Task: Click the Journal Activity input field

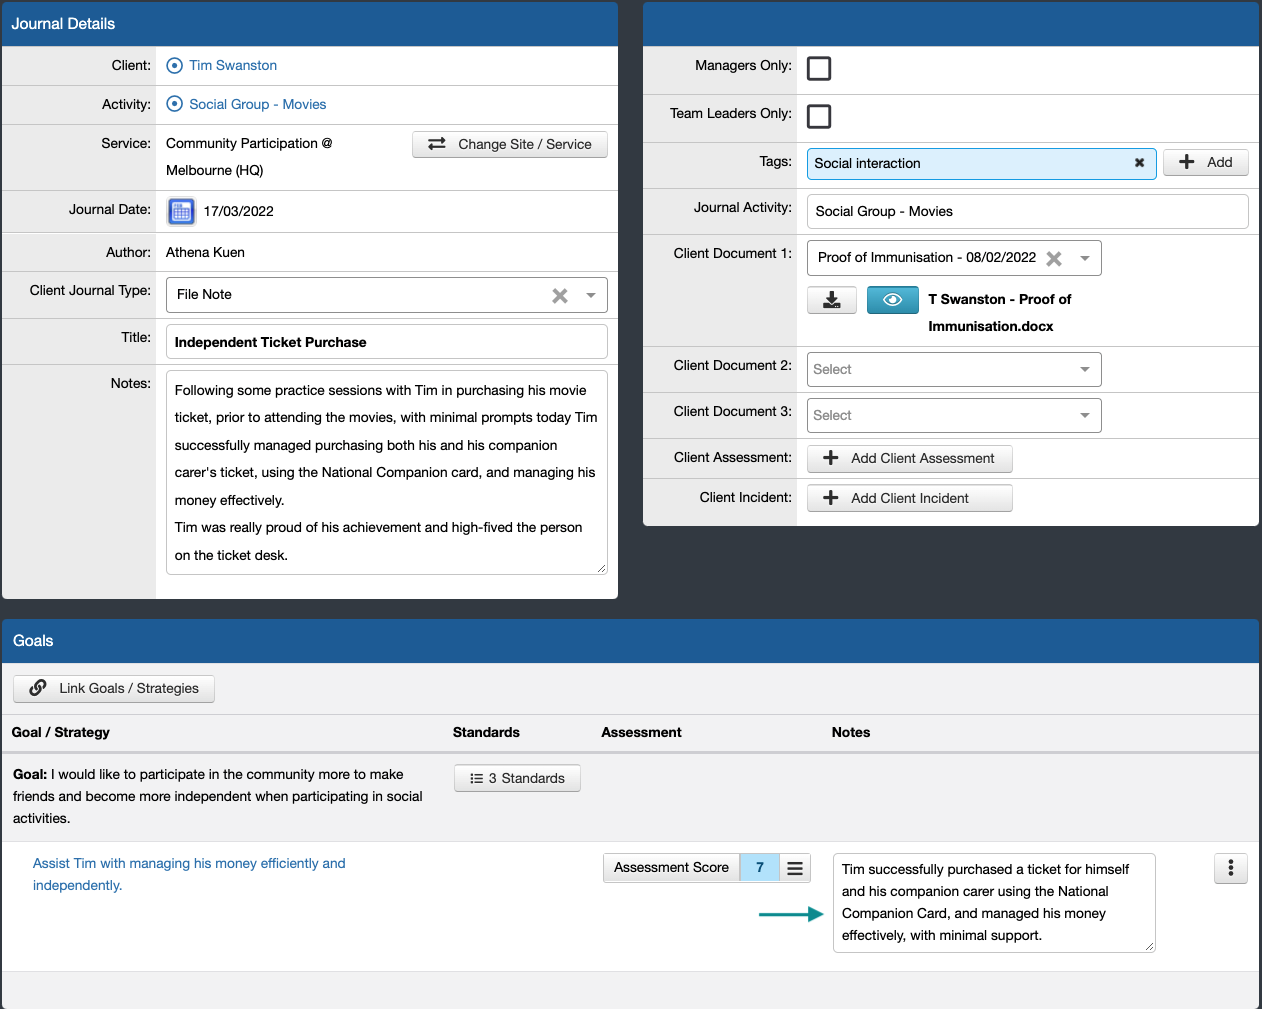Action: (x=1028, y=211)
